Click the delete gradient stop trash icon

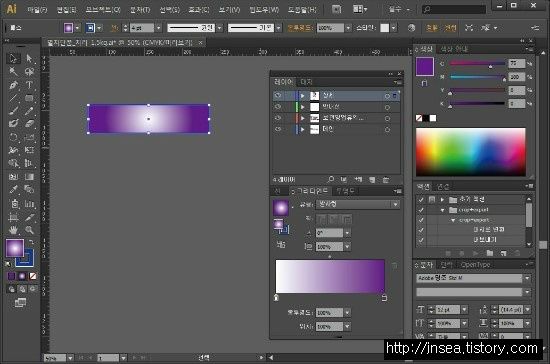pyautogui.click(x=394, y=265)
